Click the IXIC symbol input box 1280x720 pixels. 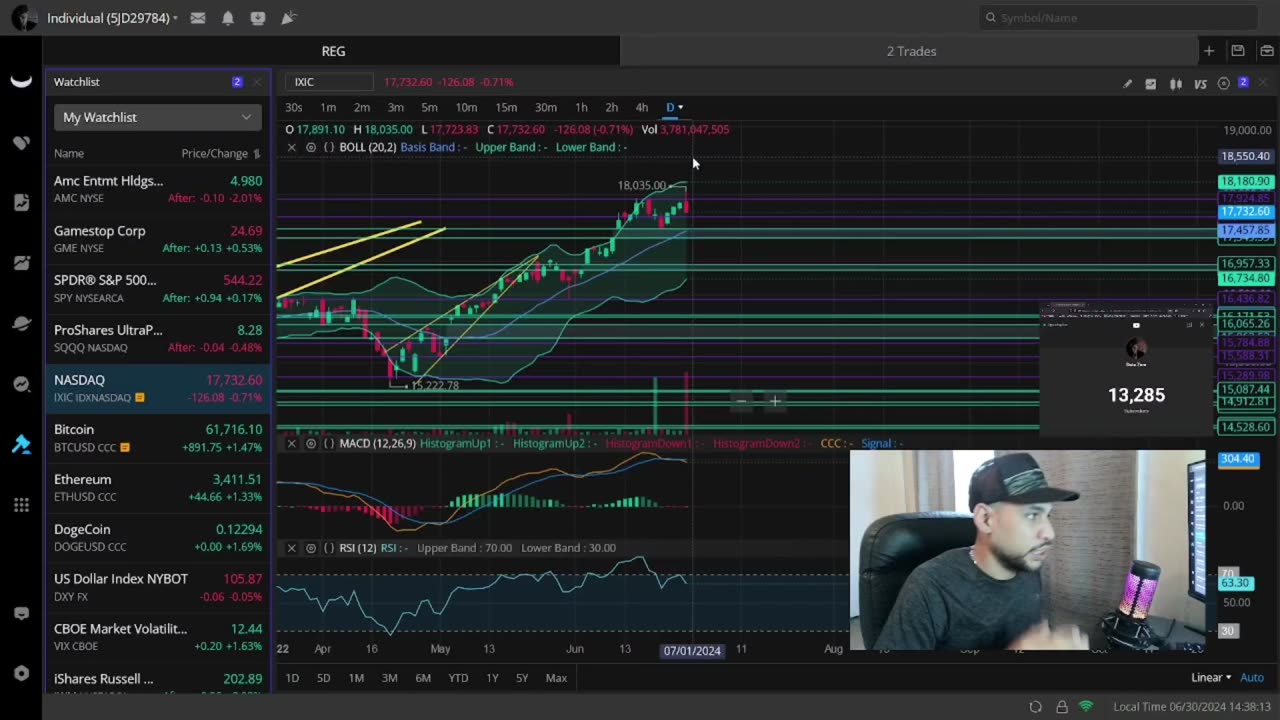click(329, 82)
